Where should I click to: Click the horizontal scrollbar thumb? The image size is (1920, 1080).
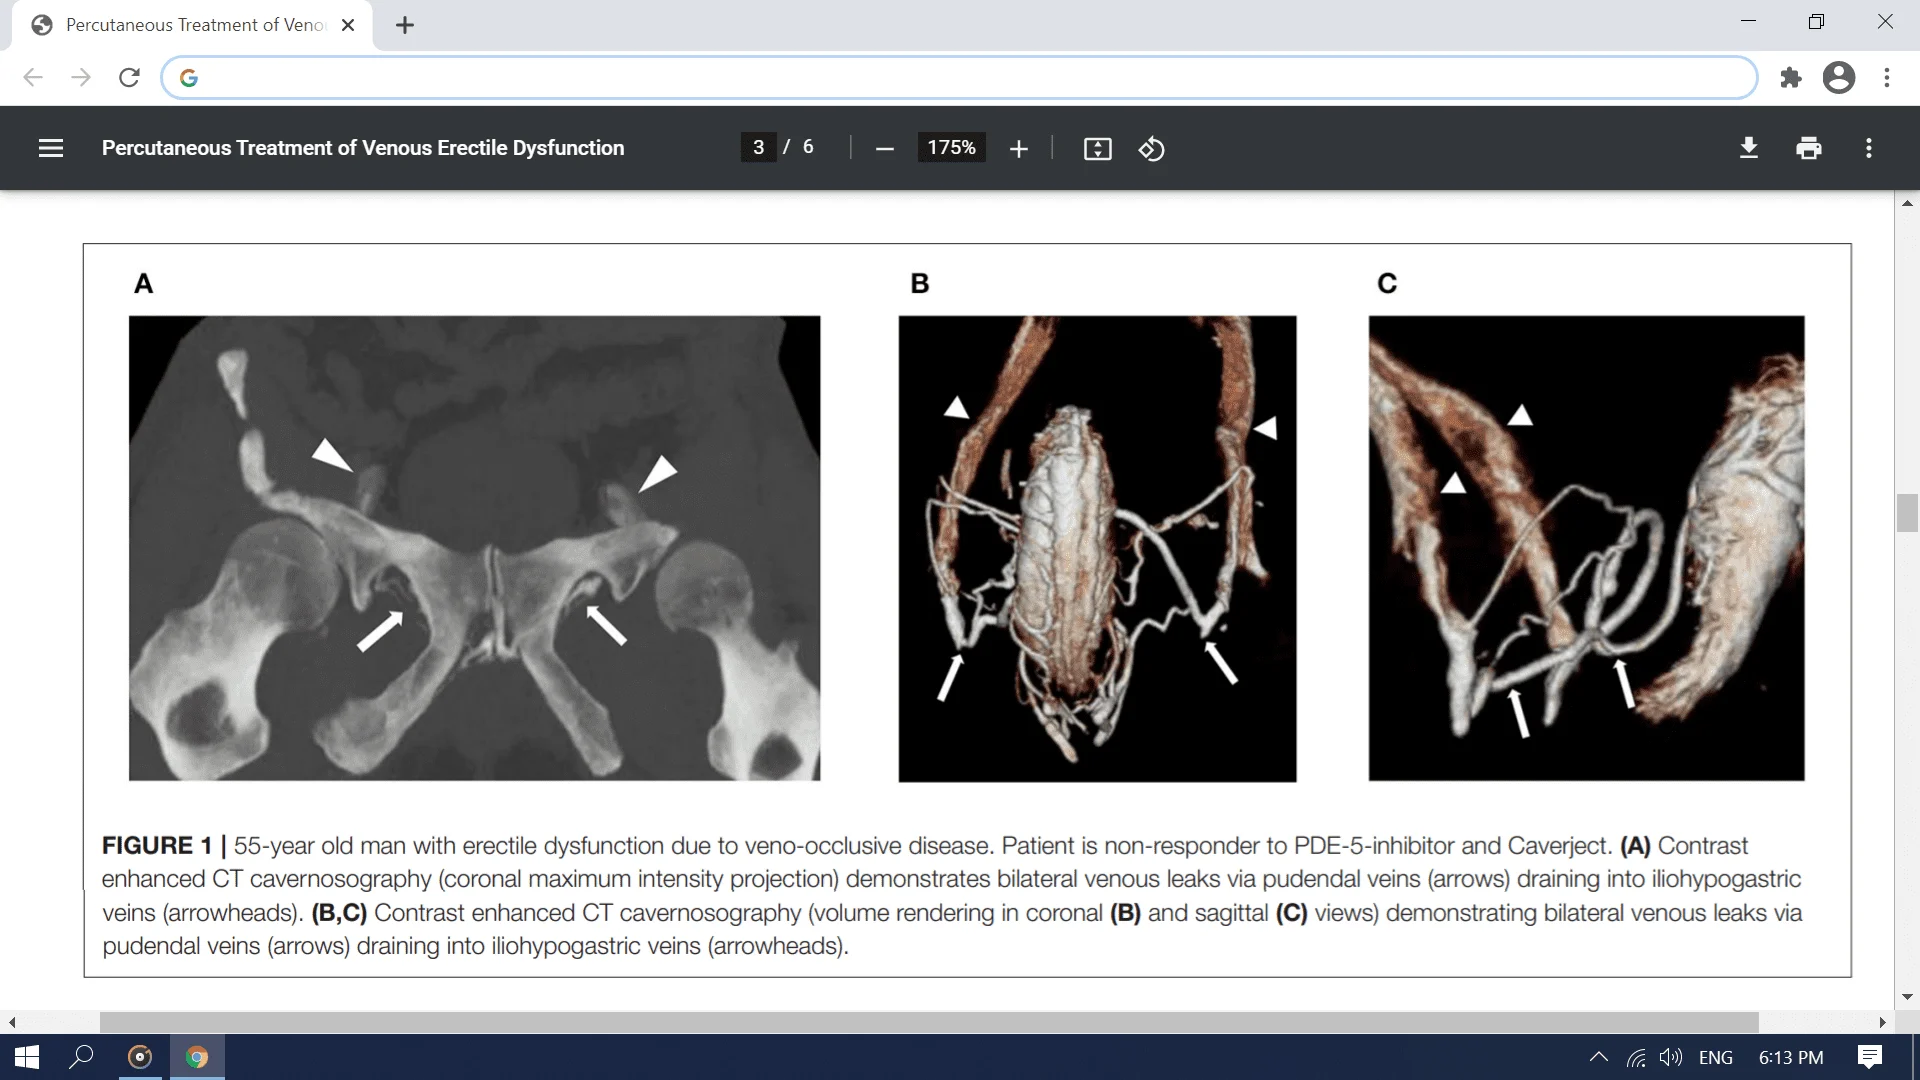(929, 1022)
